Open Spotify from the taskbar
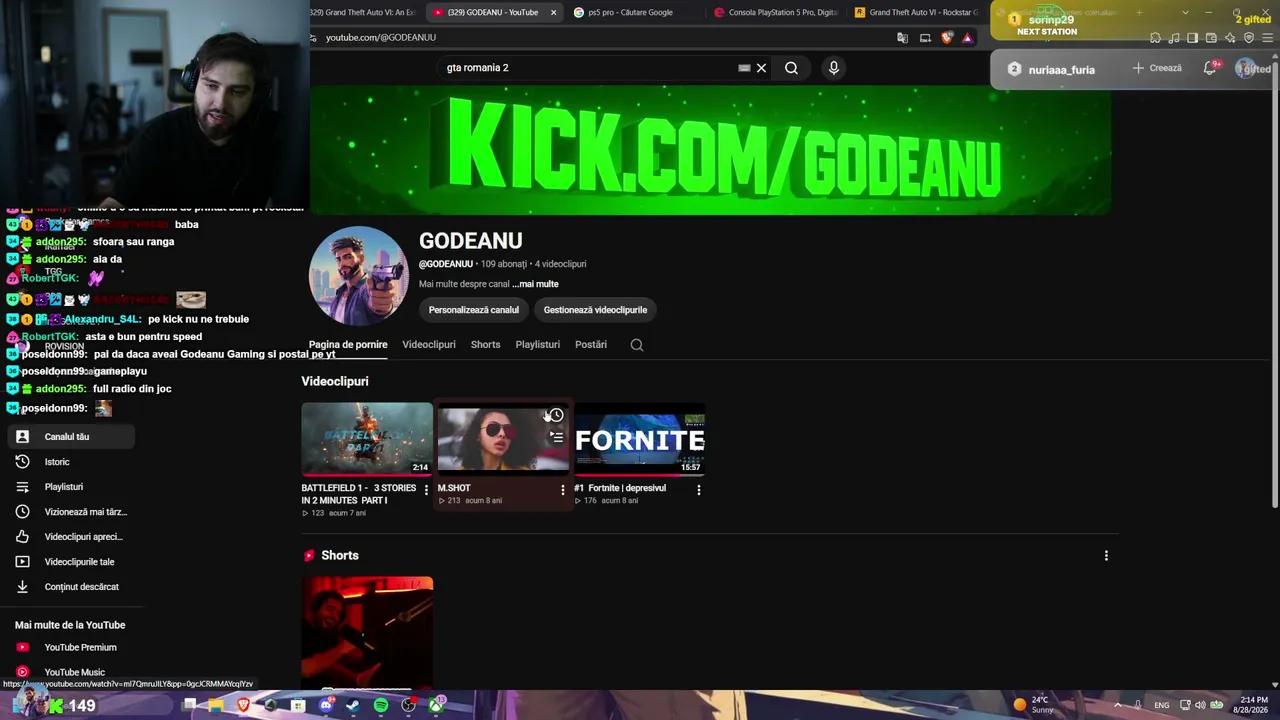The image size is (1280, 720). 381,705
